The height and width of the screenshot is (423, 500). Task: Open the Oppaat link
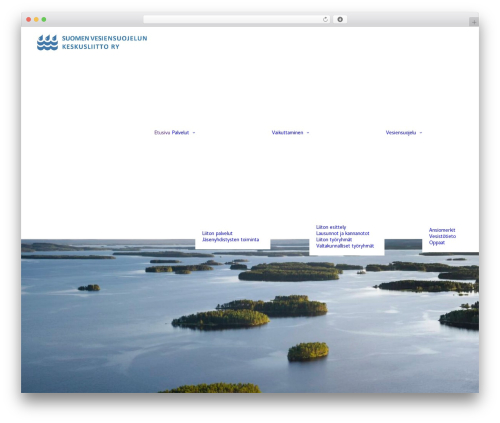[437, 243]
